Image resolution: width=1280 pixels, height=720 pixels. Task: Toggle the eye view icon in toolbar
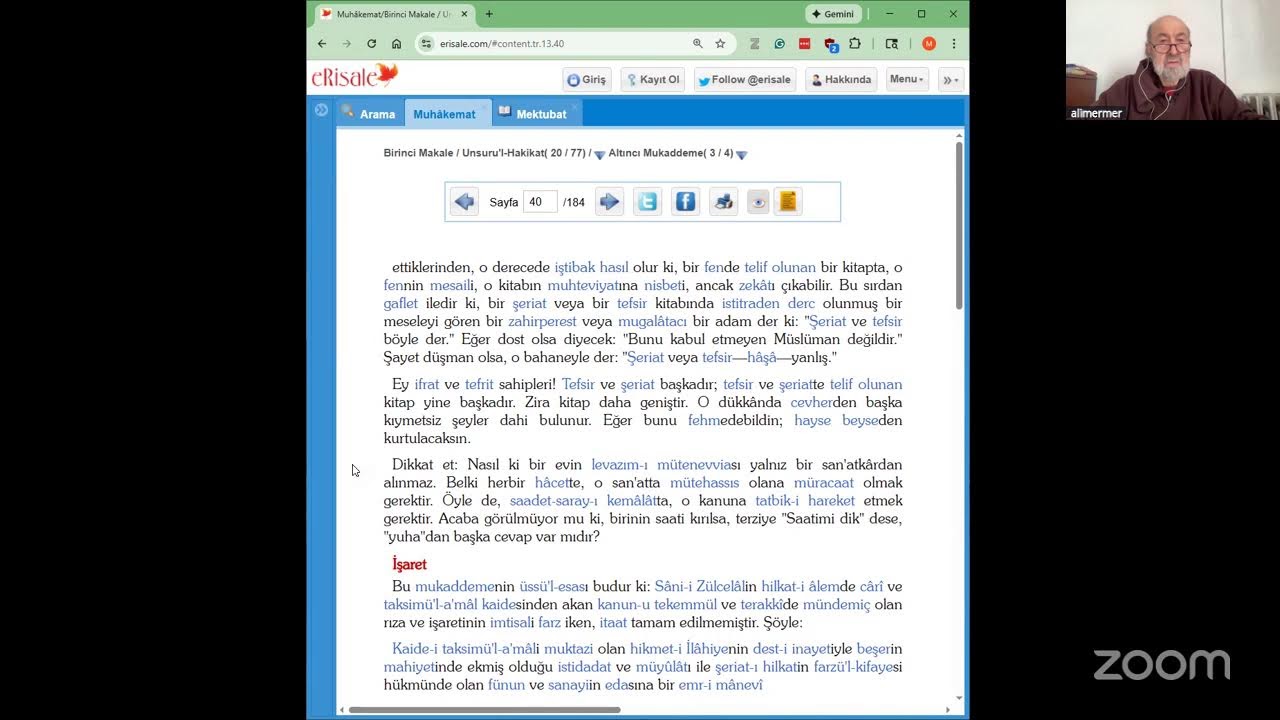(x=758, y=202)
